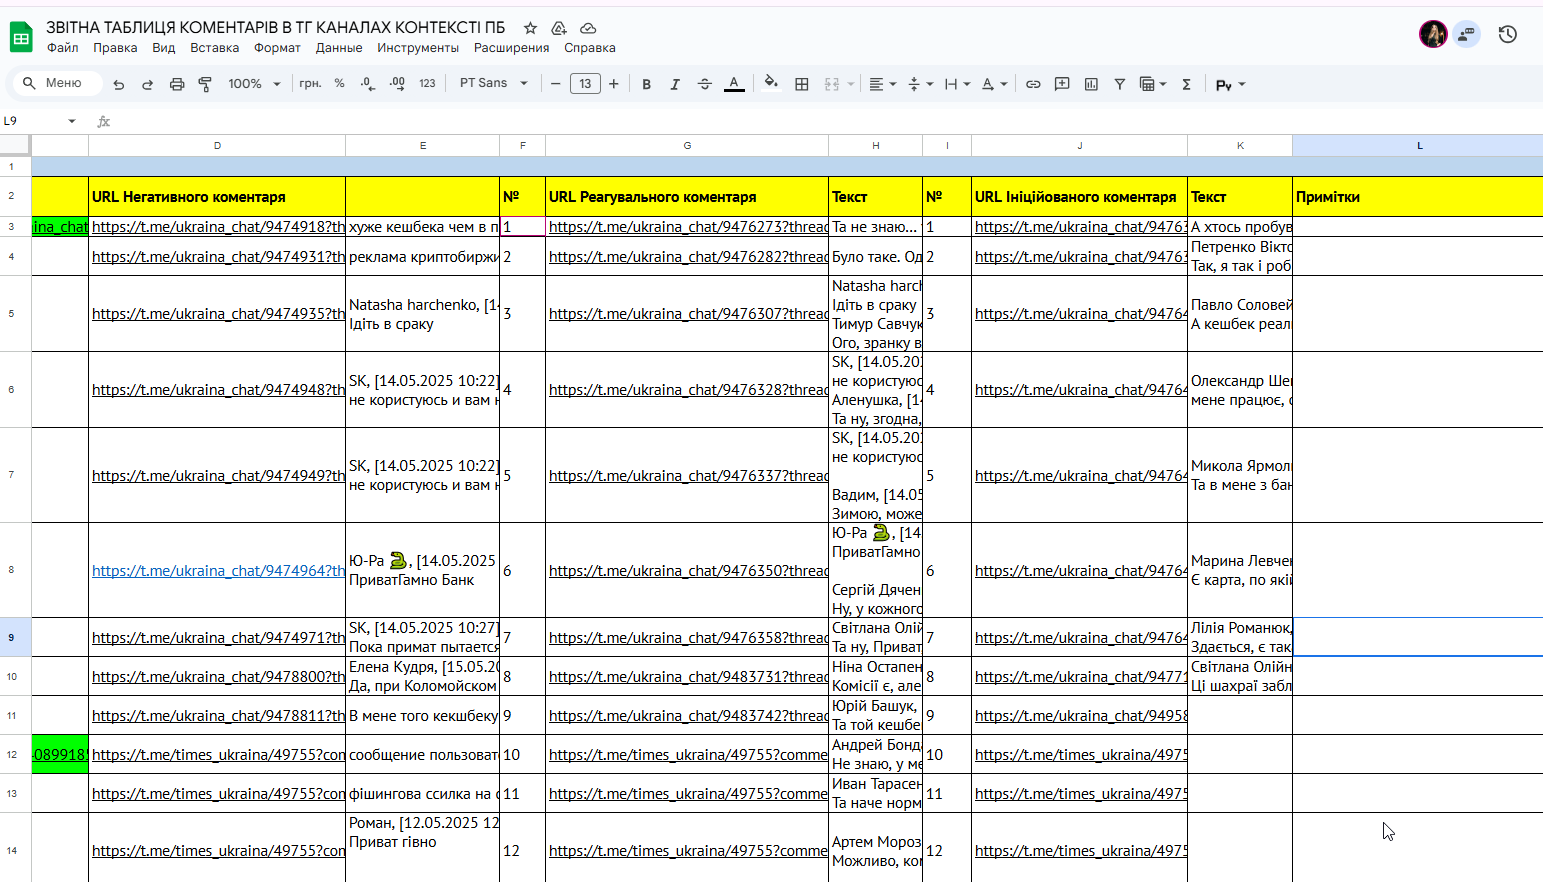Open the Справка menu

click(590, 48)
